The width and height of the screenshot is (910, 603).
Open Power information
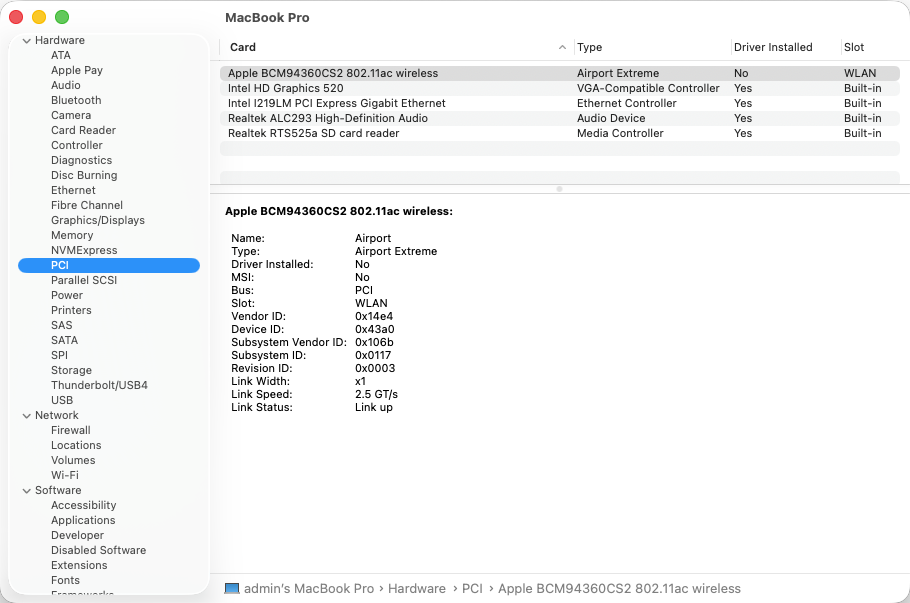point(67,295)
